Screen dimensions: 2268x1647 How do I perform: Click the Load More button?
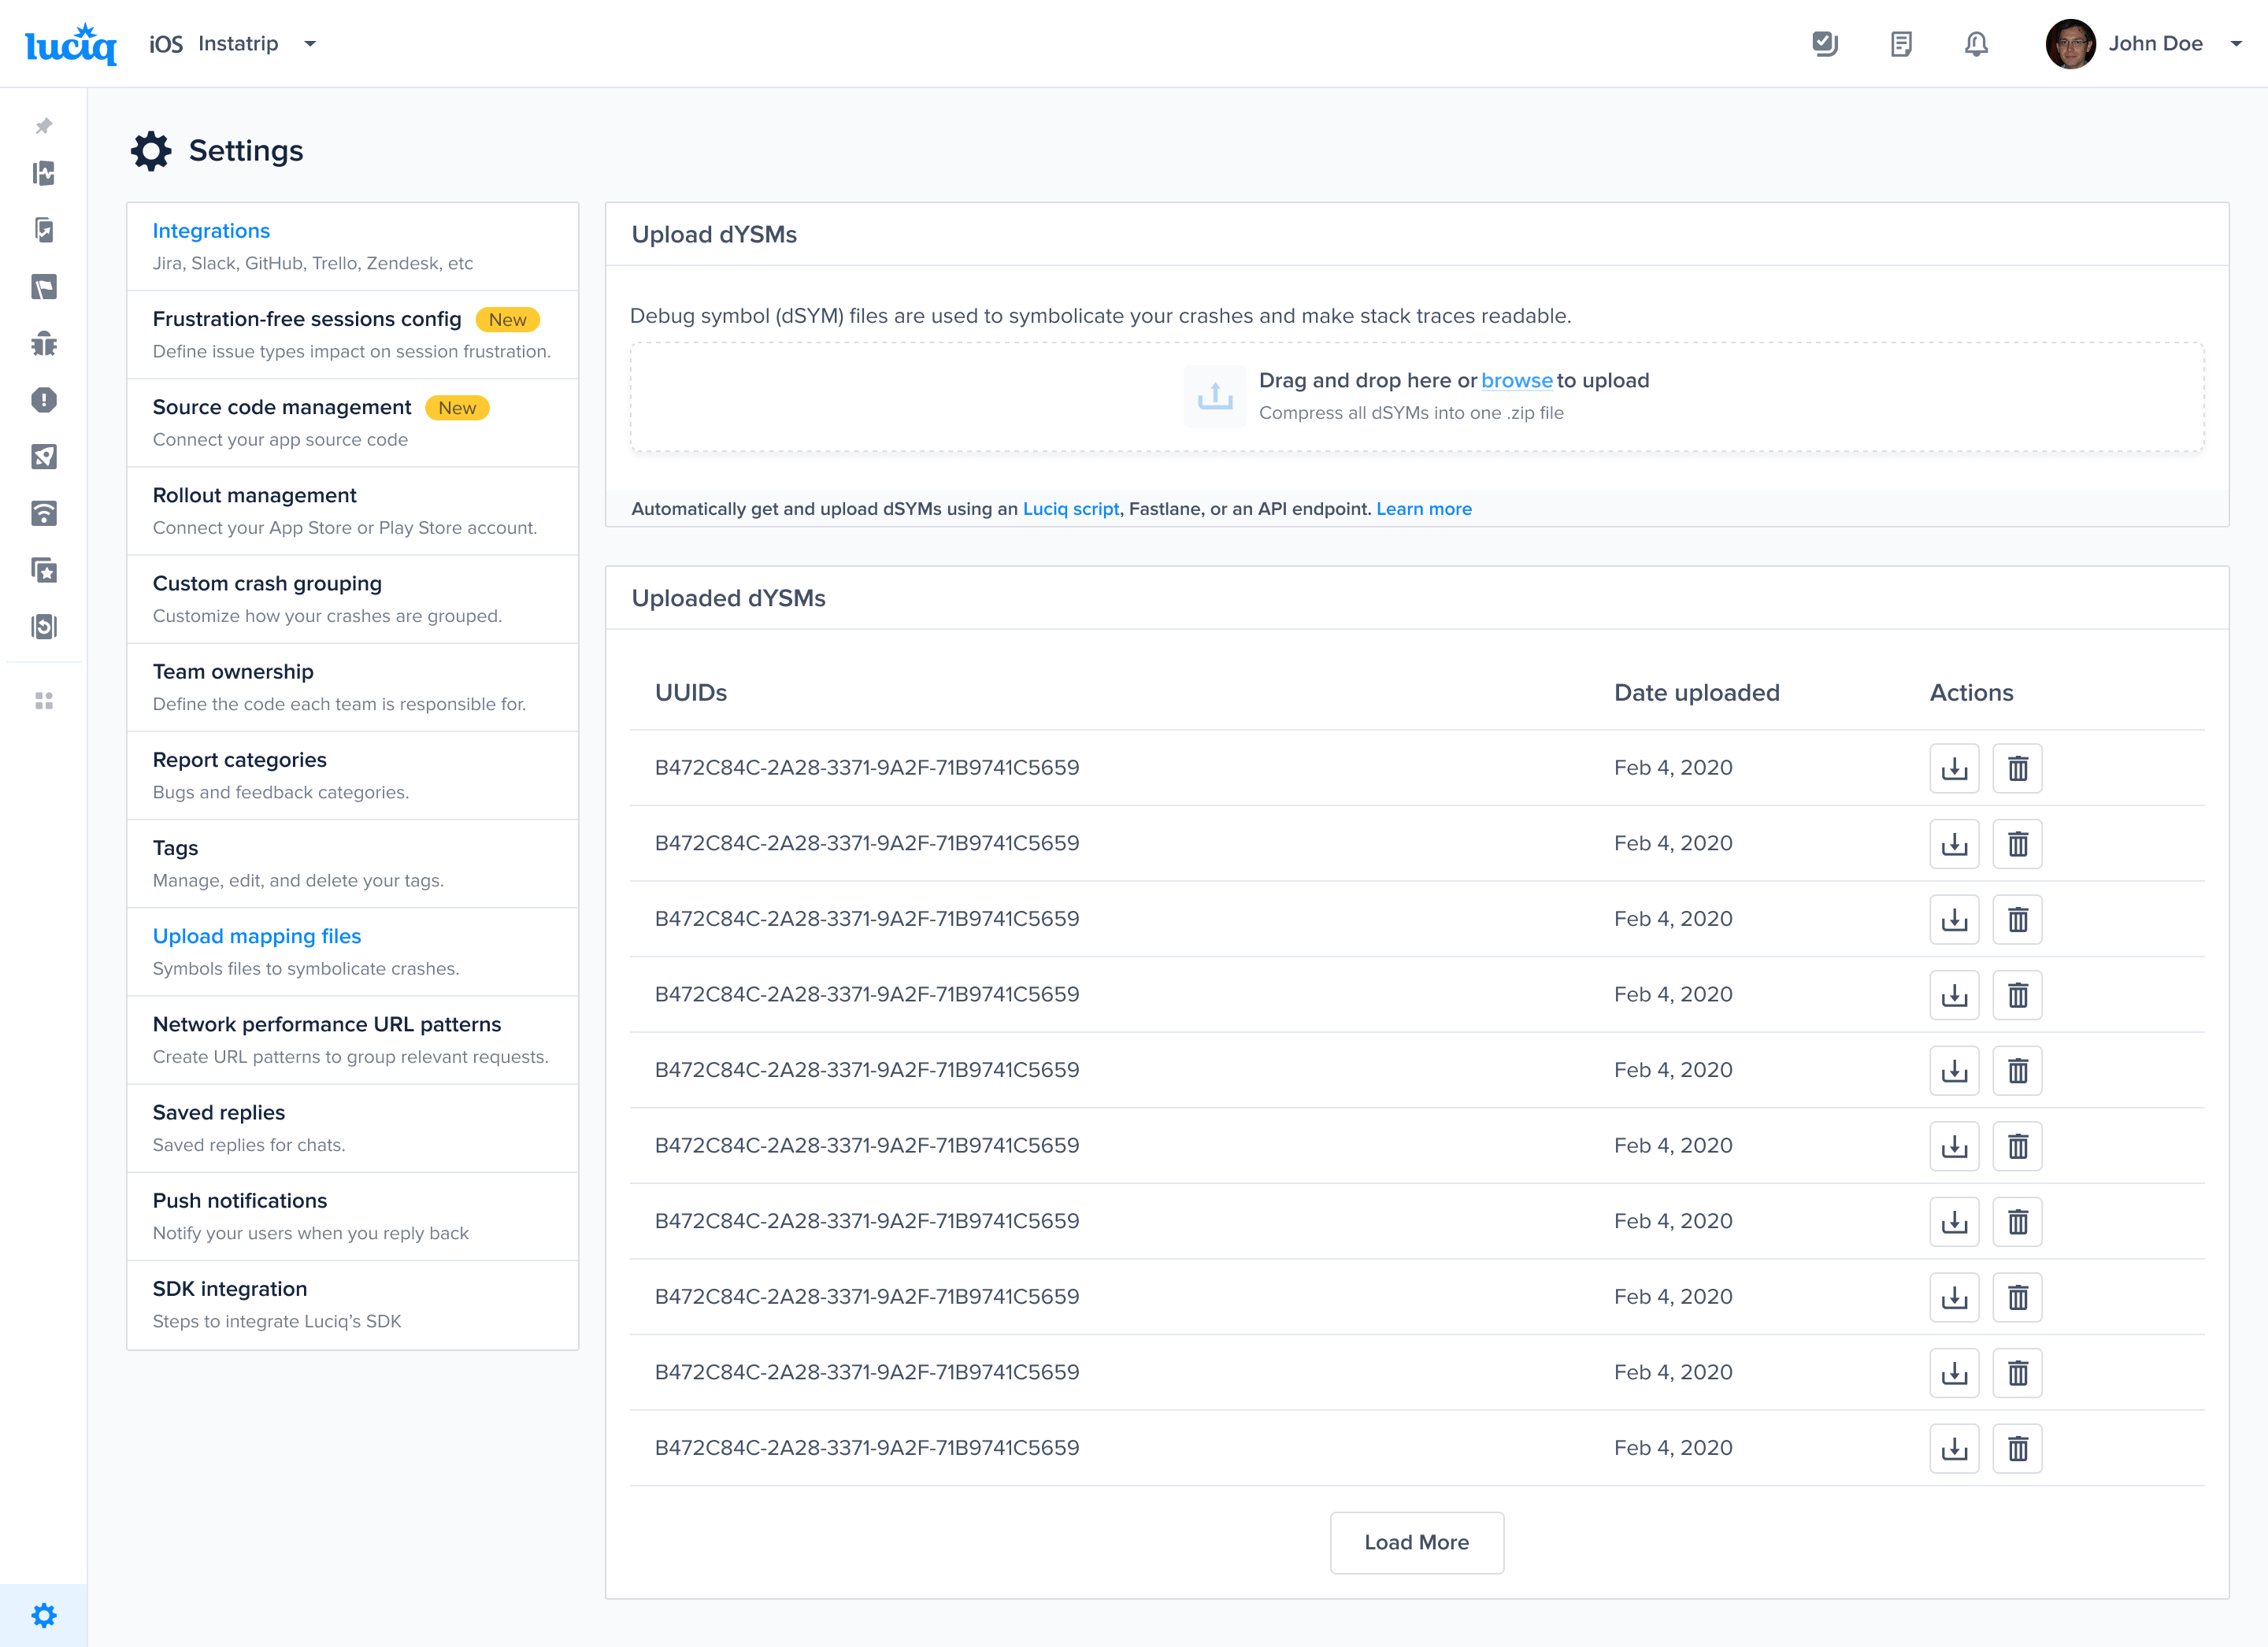tap(1416, 1542)
